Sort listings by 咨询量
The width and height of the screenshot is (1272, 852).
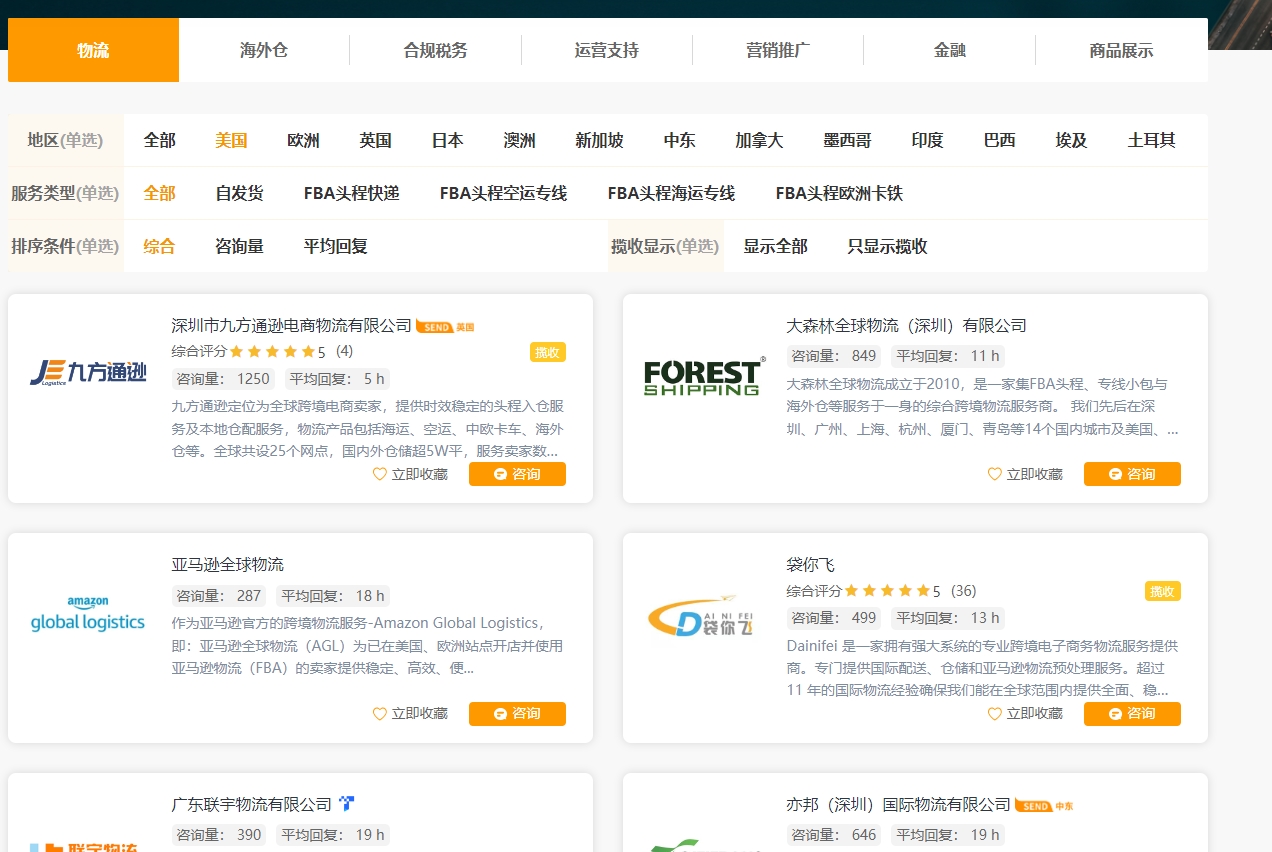[239, 246]
